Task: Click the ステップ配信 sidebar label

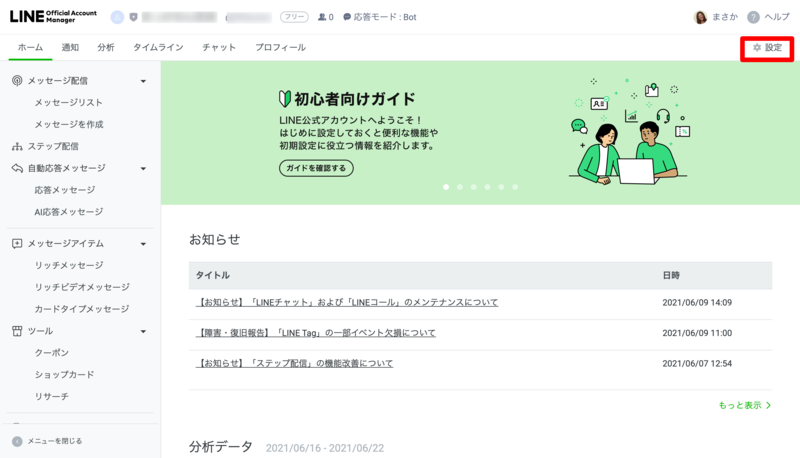Action: point(53,146)
